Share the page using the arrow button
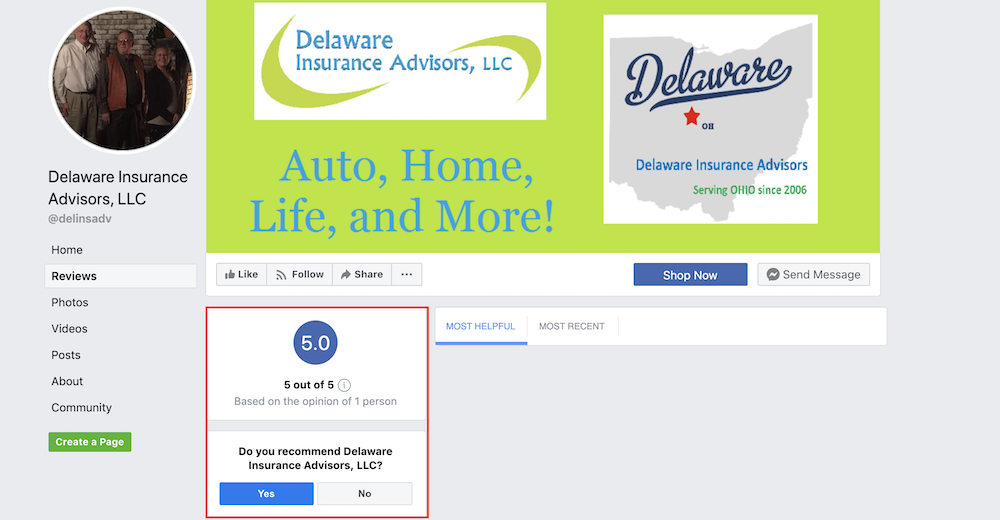Screen dimensions: 1000x520 click(x=362, y=274)
